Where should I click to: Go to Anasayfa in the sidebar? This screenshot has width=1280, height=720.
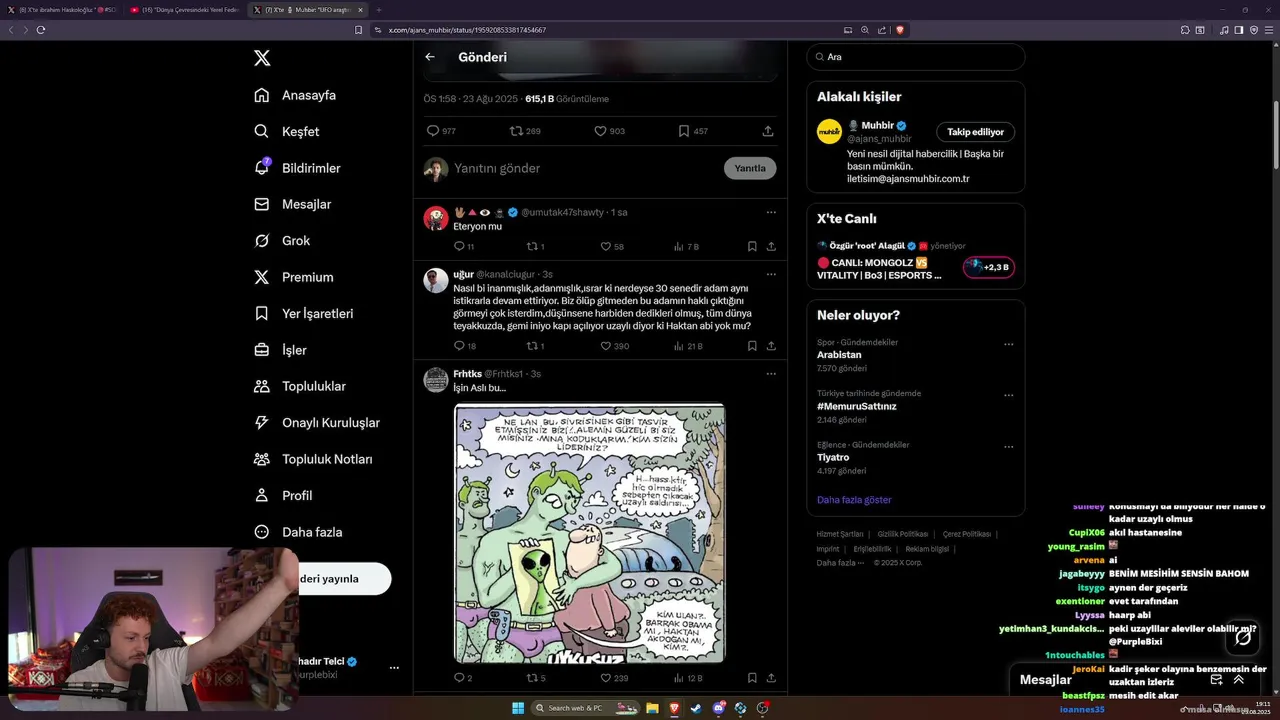(x=295, y=95)
